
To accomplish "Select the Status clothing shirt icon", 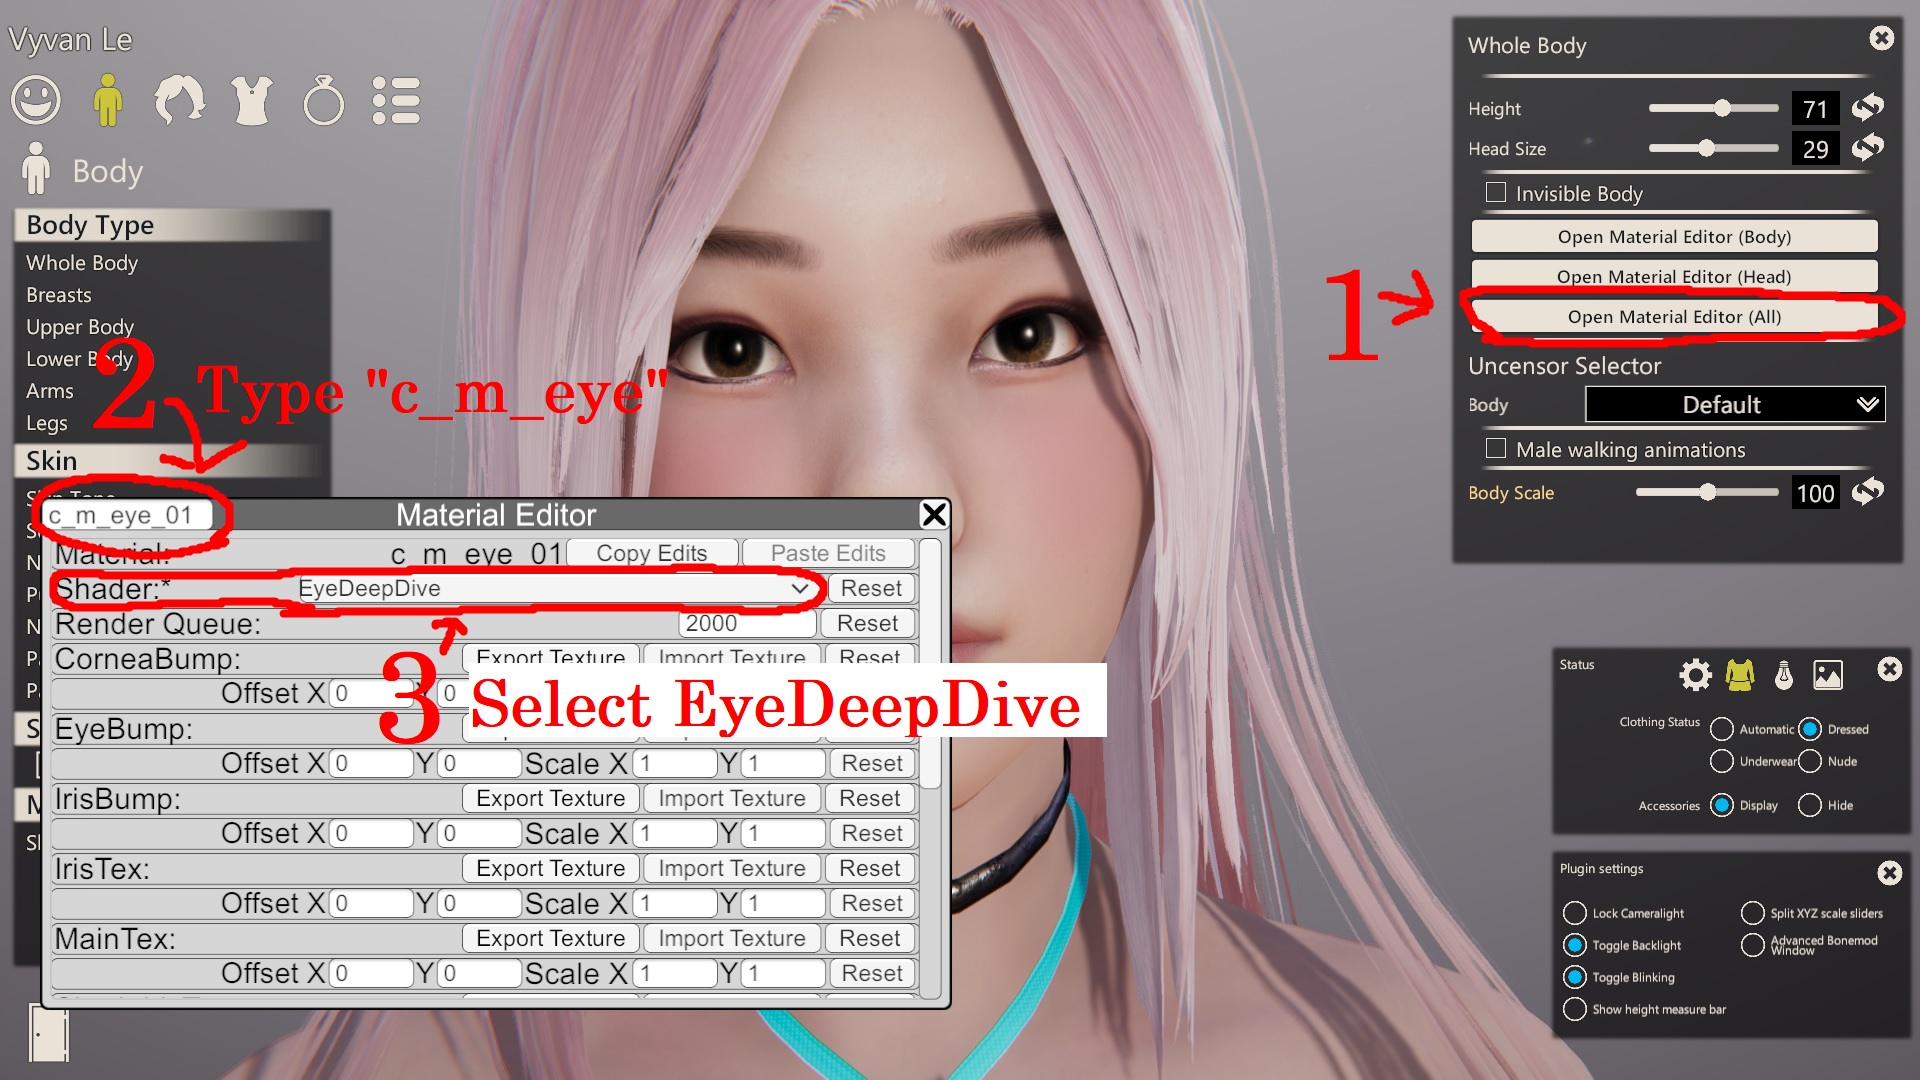I will (1740, 675).
